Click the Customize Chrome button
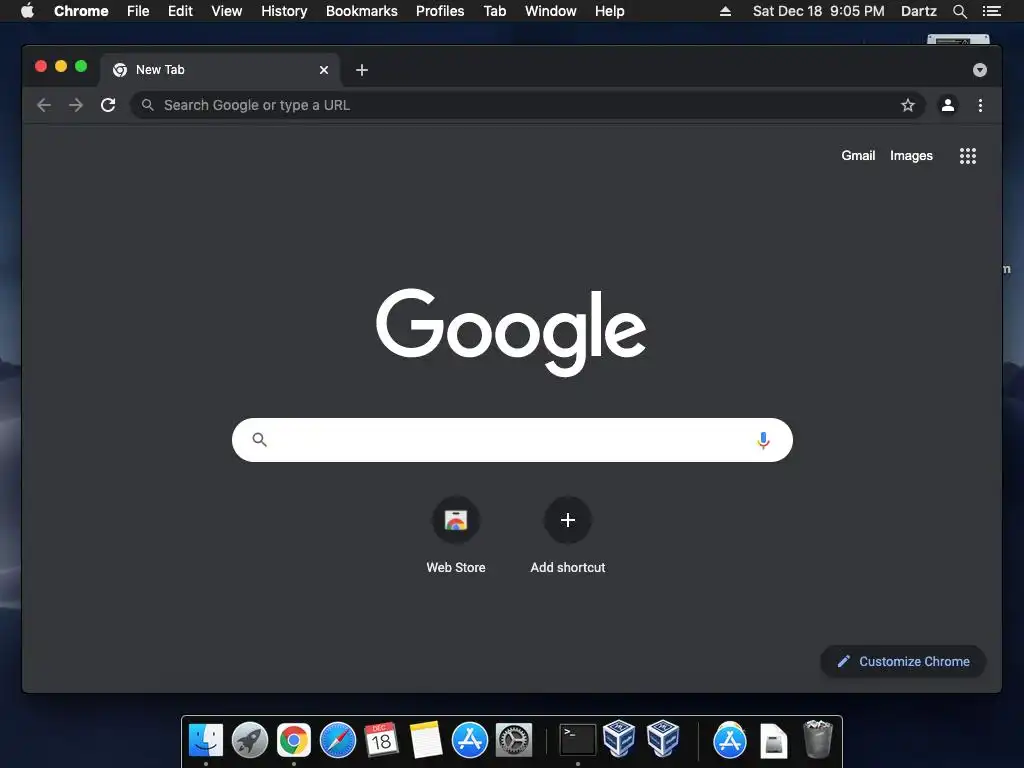Viewport: 1024px width, 768px height. point(903,662)
